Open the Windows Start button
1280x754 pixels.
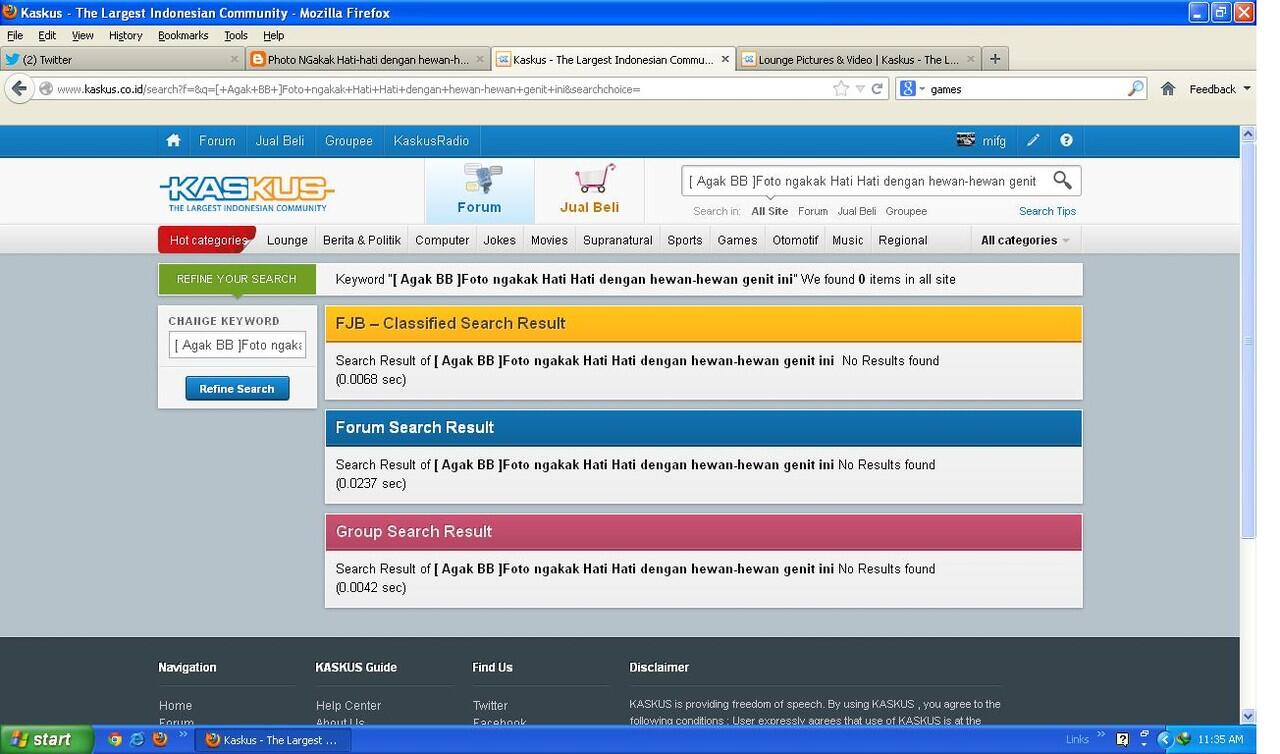click(47, 740)
